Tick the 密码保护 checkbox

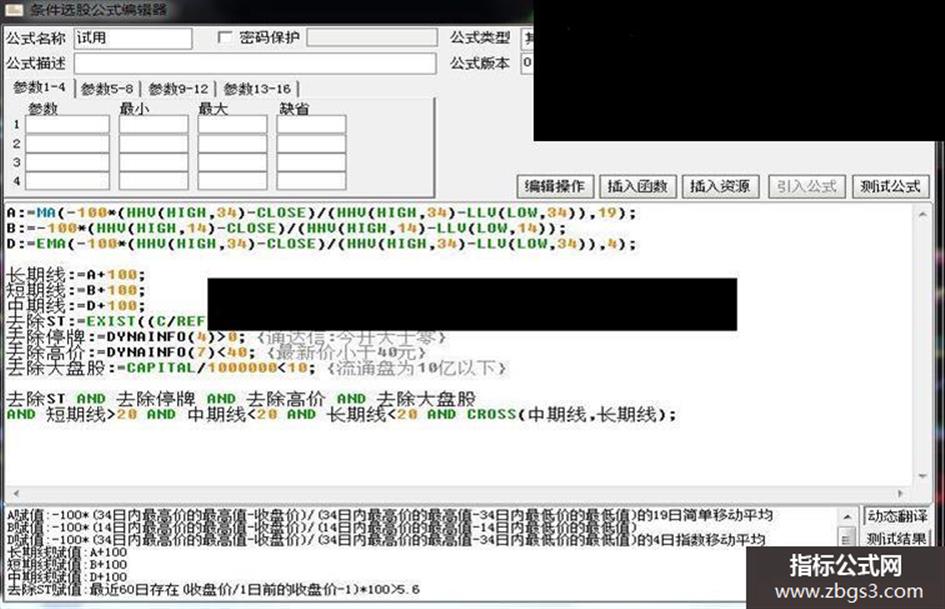224,37
